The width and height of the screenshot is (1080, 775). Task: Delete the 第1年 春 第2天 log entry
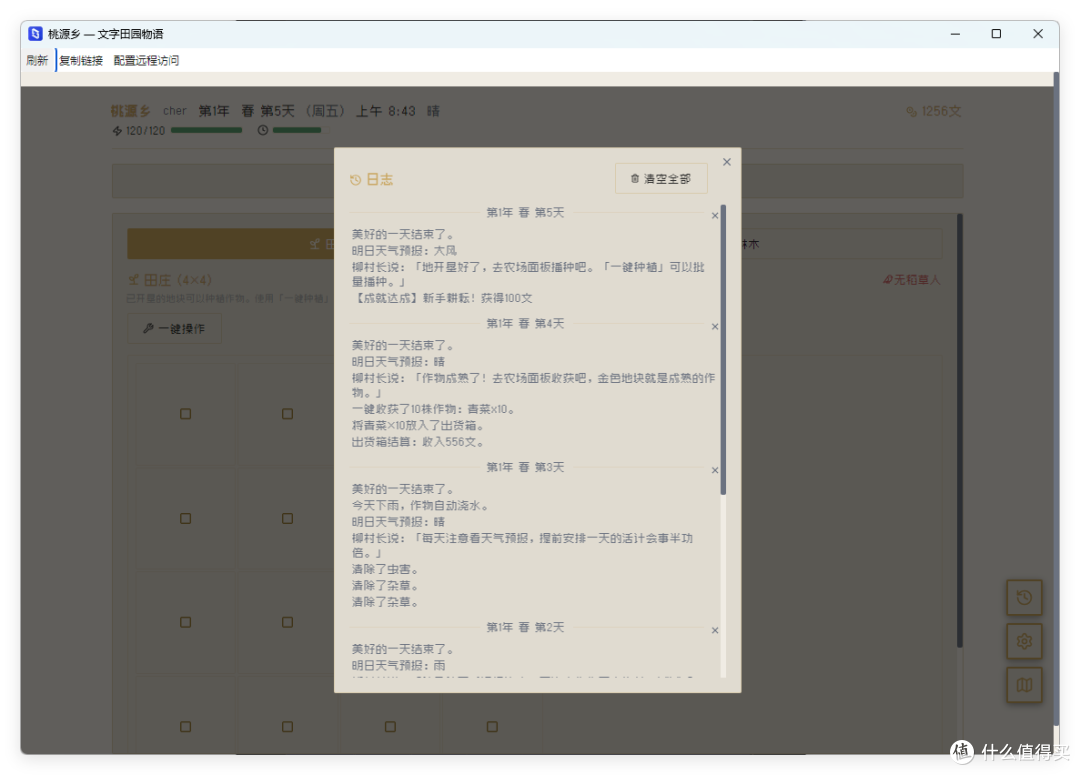click(x=715, y=630)
